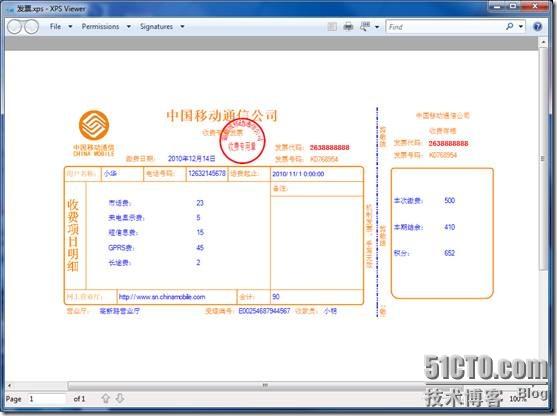Click the page view zoom icon

tap(365, 27)
